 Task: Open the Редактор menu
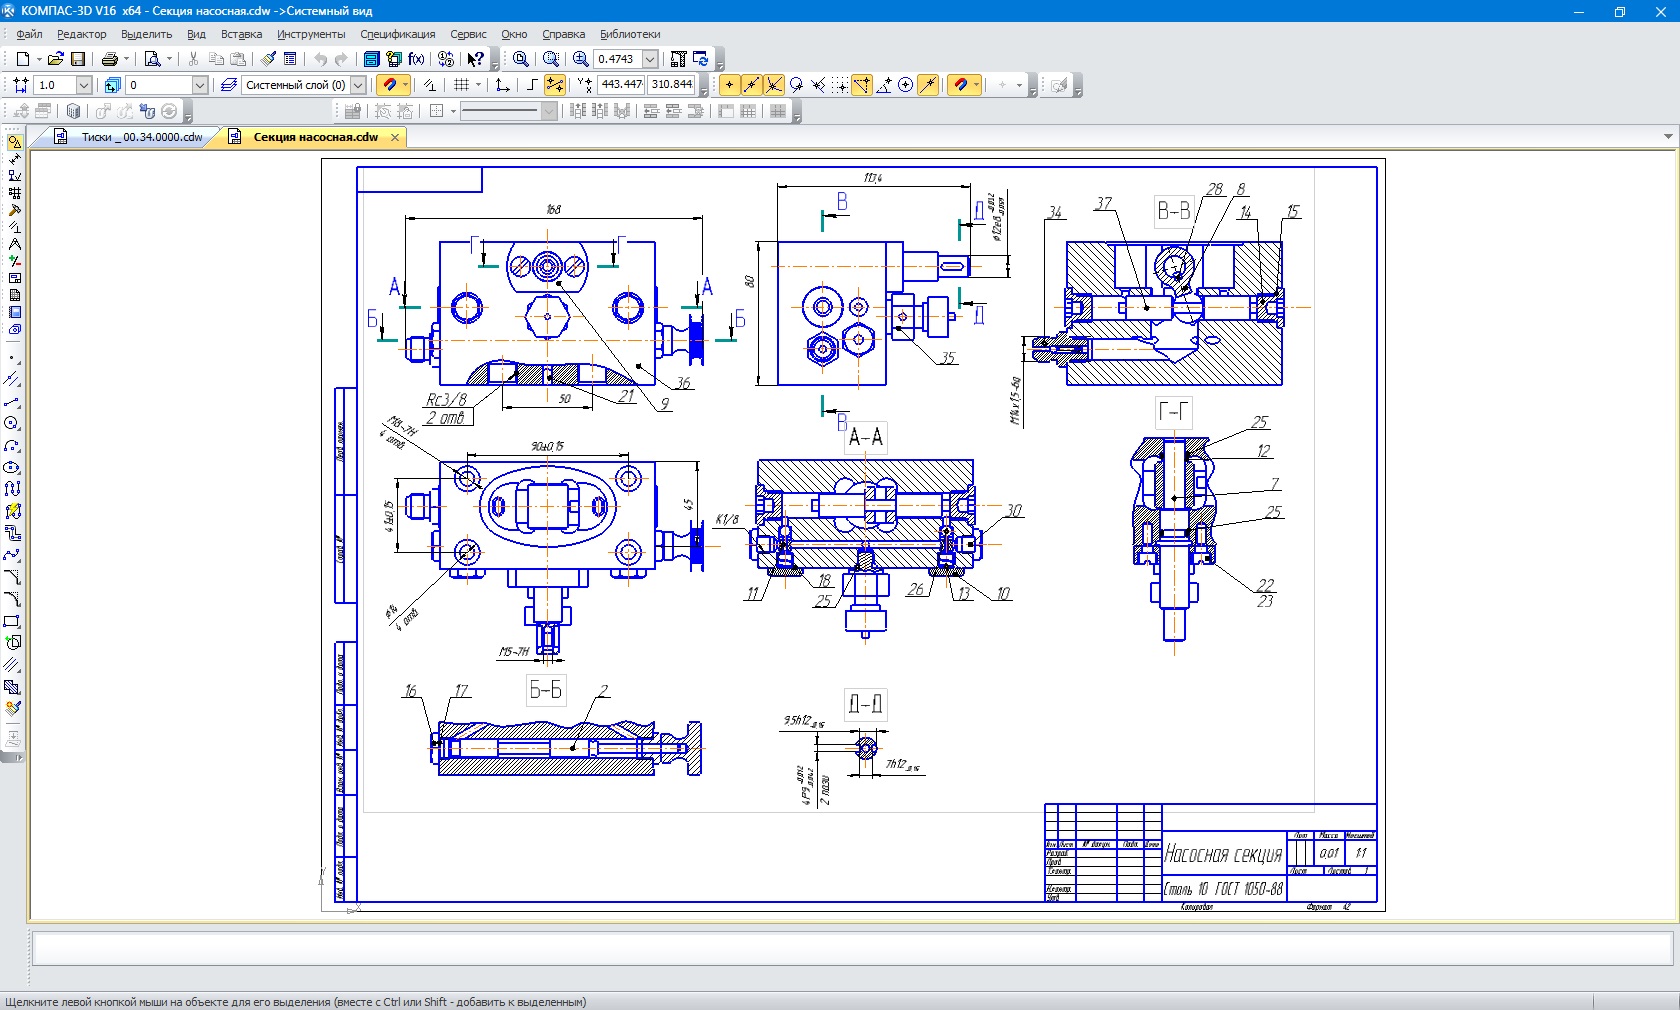coord(81,34)
